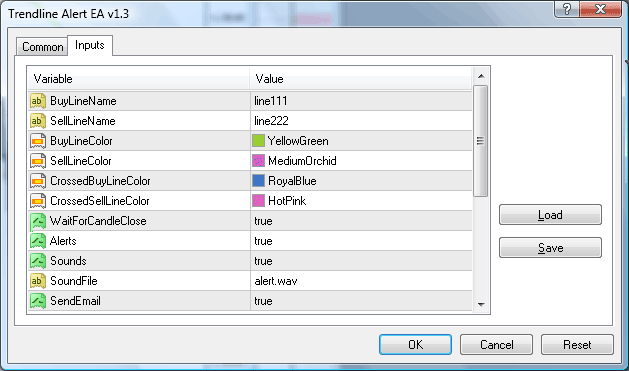Select the SellLineColor variable label
Screen dimensions: 629x371
pyautogui.click(x=81, y=161)
